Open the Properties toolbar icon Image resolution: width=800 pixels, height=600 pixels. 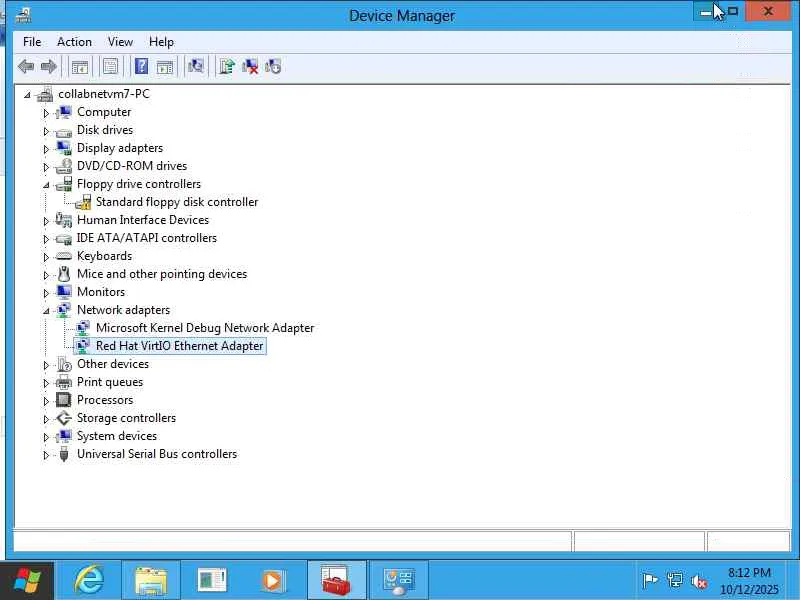tap(110, 66)
